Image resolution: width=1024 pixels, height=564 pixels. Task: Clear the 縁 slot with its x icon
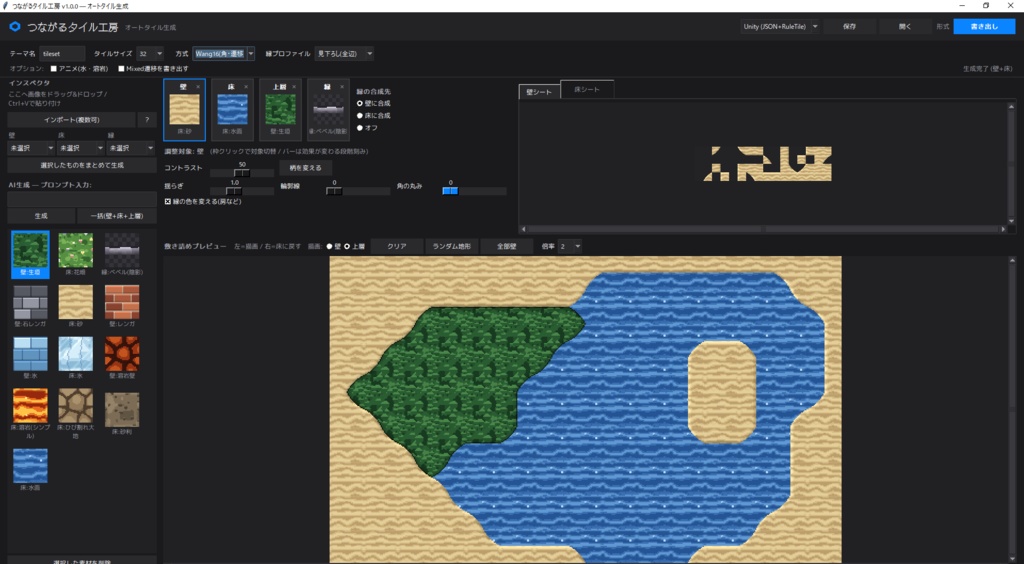click(x=342, y=87)
